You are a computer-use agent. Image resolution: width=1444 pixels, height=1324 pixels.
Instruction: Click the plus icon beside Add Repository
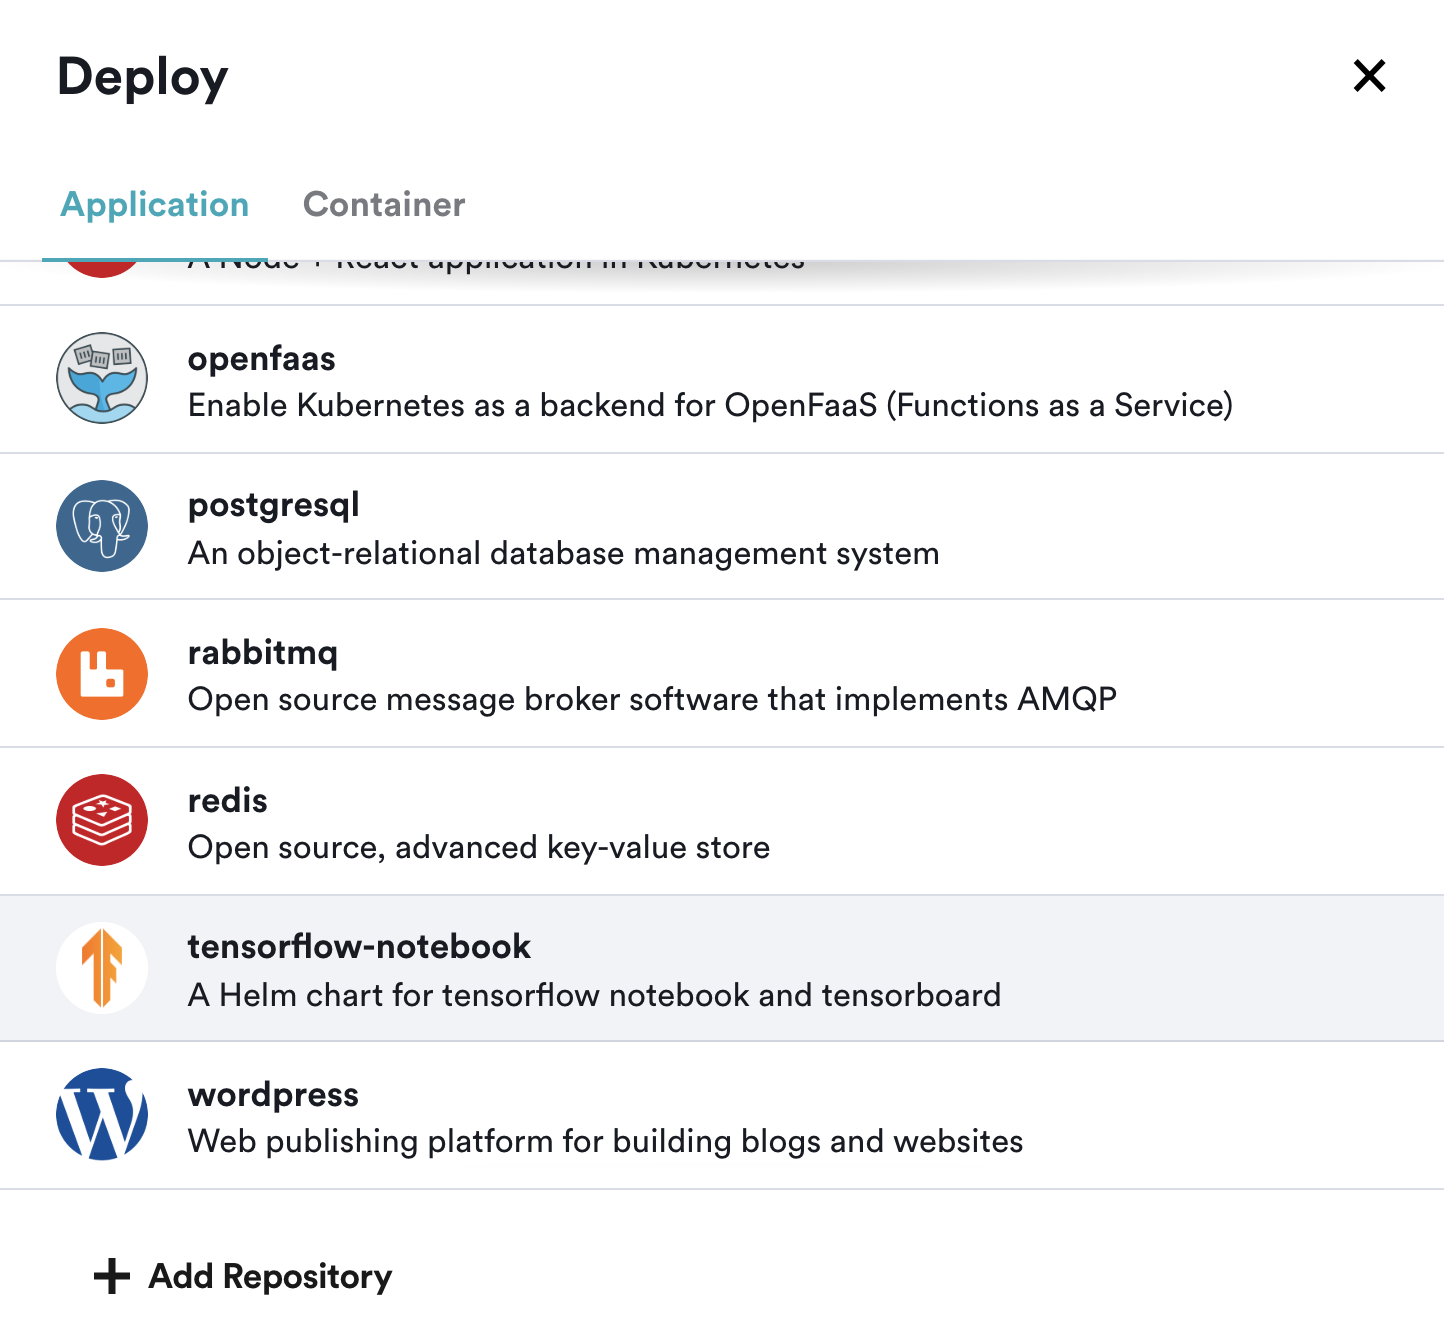(112, 1276)
